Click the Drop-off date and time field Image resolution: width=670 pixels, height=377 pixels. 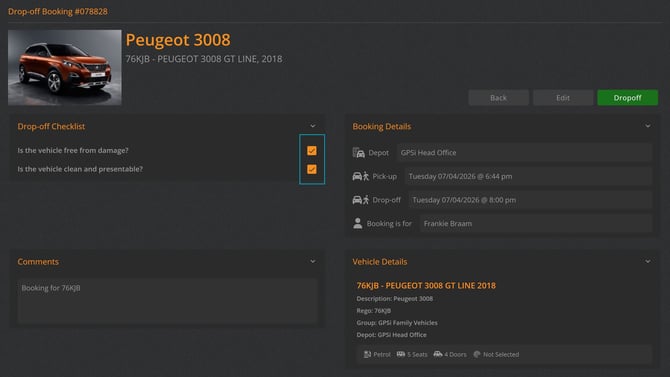(x=530, y=200)
